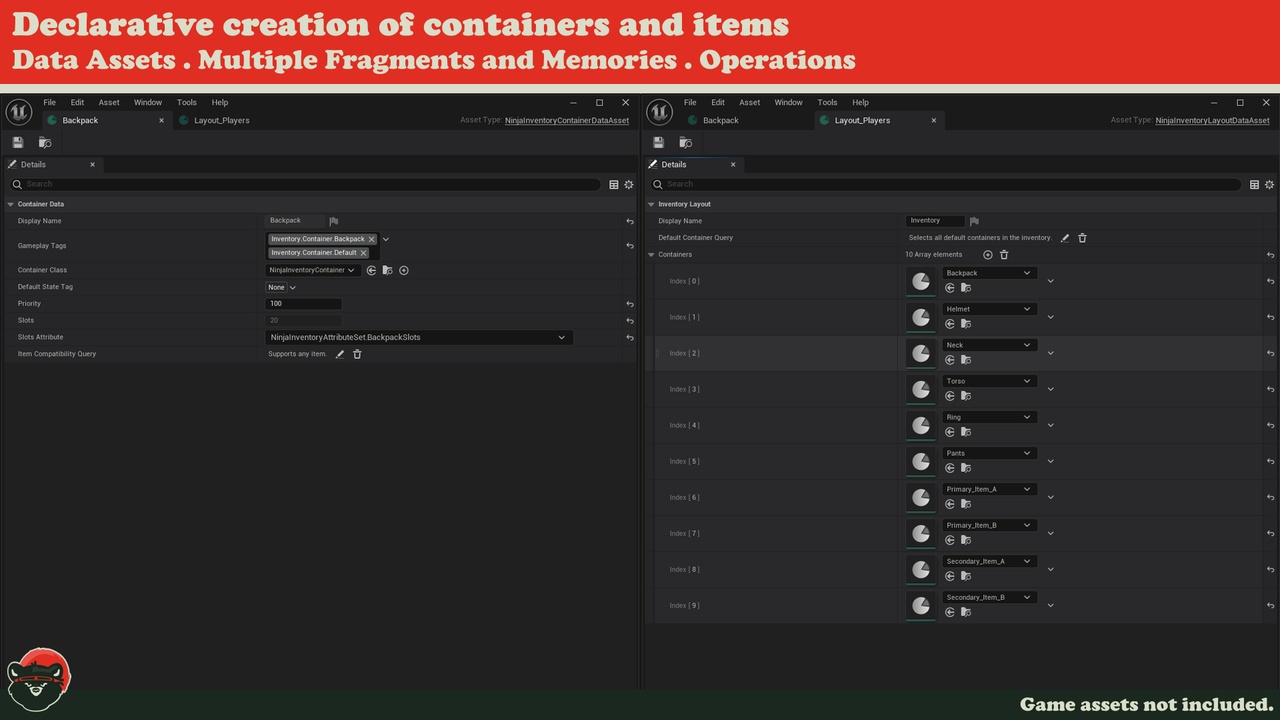
Task: Empty the Containers array with trash icon
Action: click(x=1004, y=255)
